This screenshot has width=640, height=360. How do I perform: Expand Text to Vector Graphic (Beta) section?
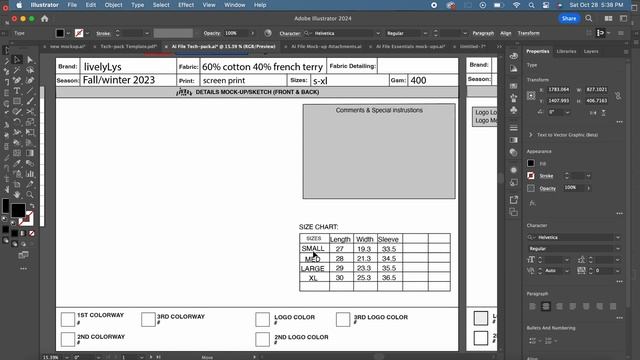pyautogui.click(x=531, y=135)
